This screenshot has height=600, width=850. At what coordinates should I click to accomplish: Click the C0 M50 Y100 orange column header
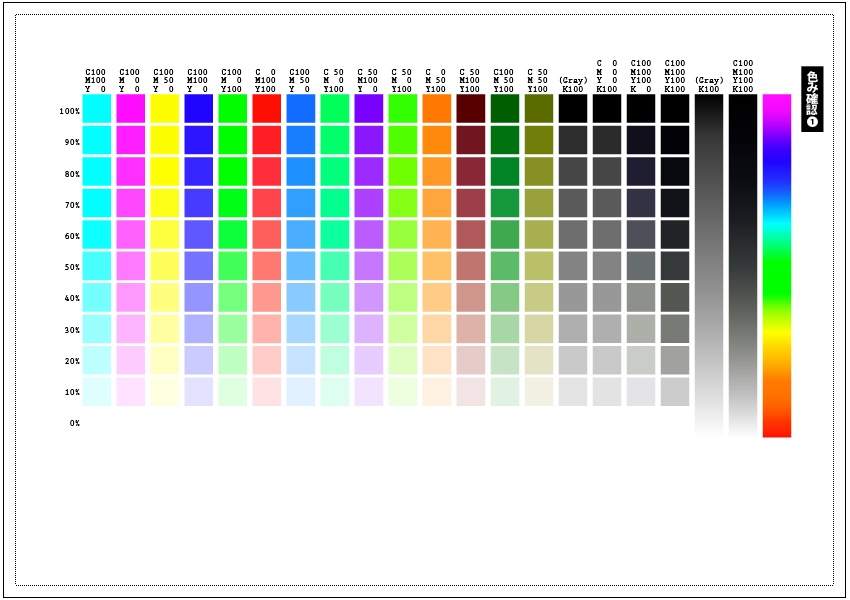(x=436, y=80)
